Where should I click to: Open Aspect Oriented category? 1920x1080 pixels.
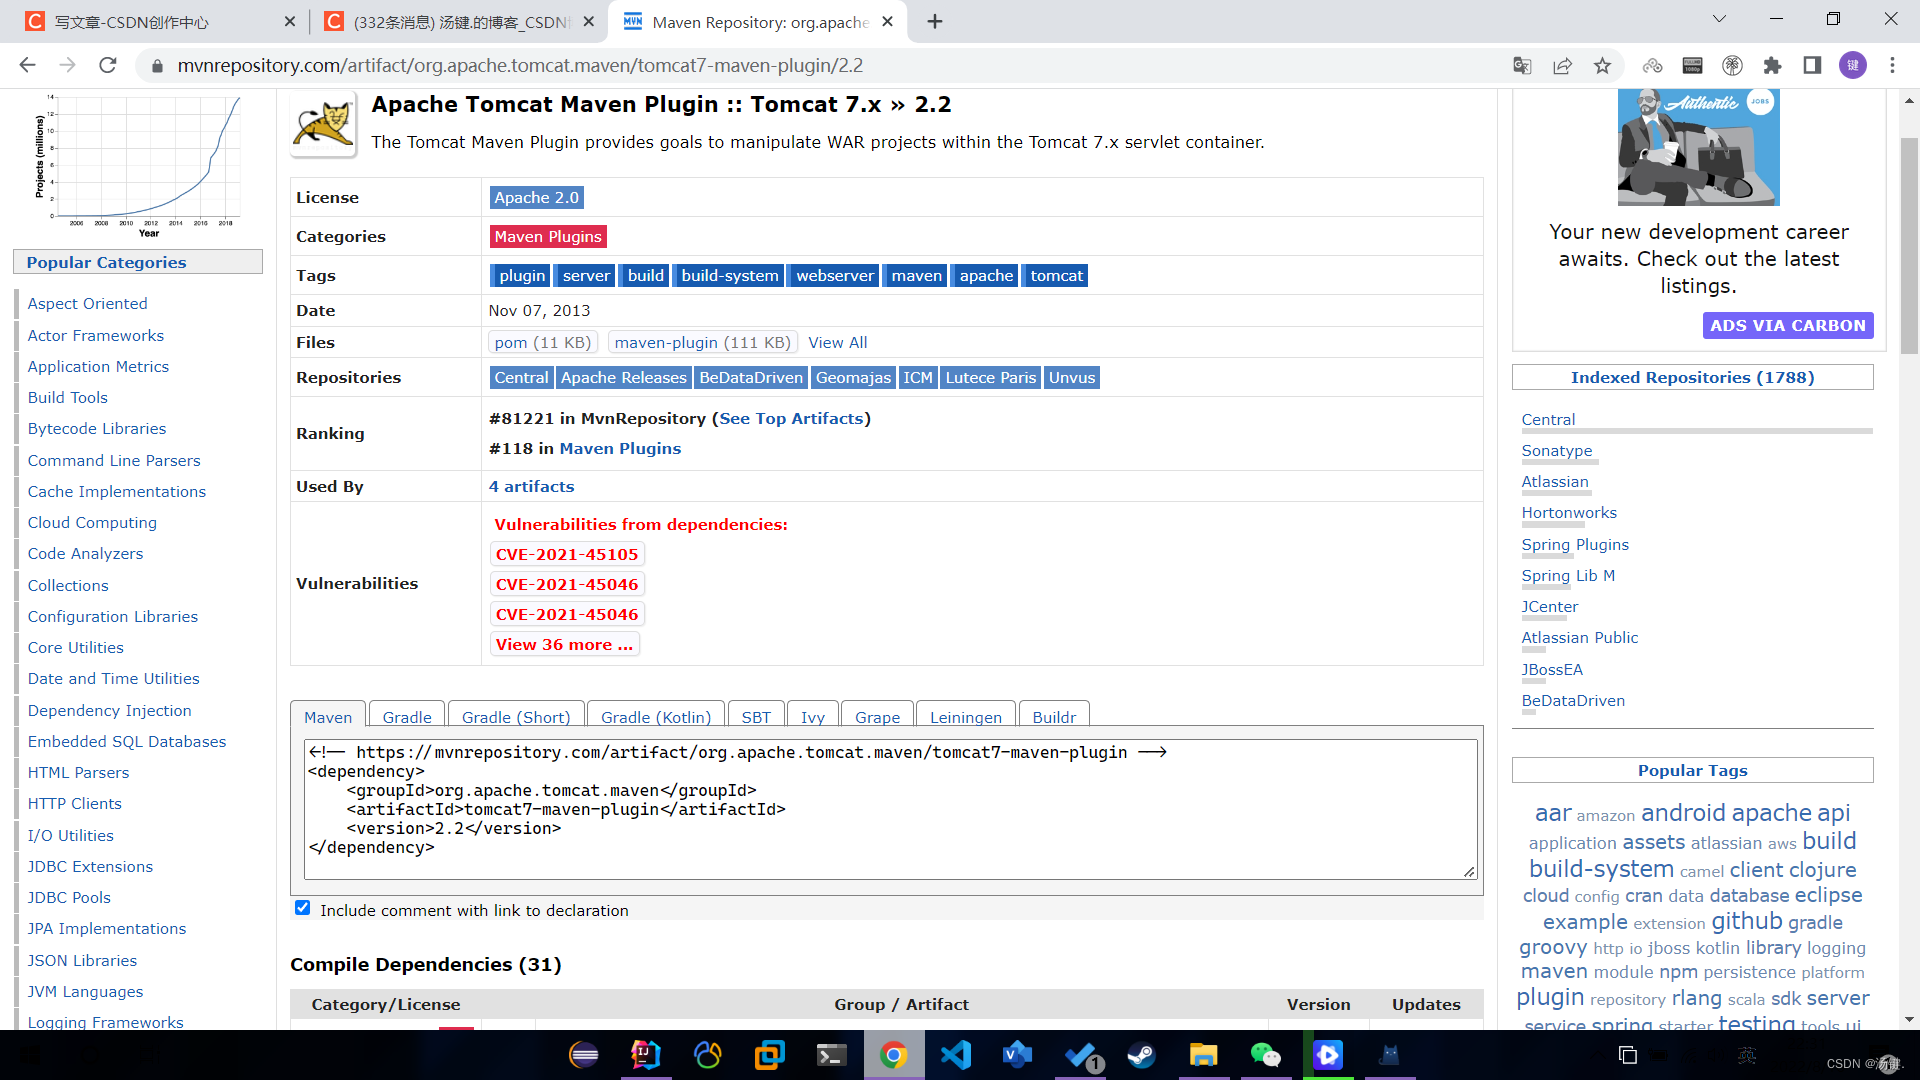(x=87, y=304)
